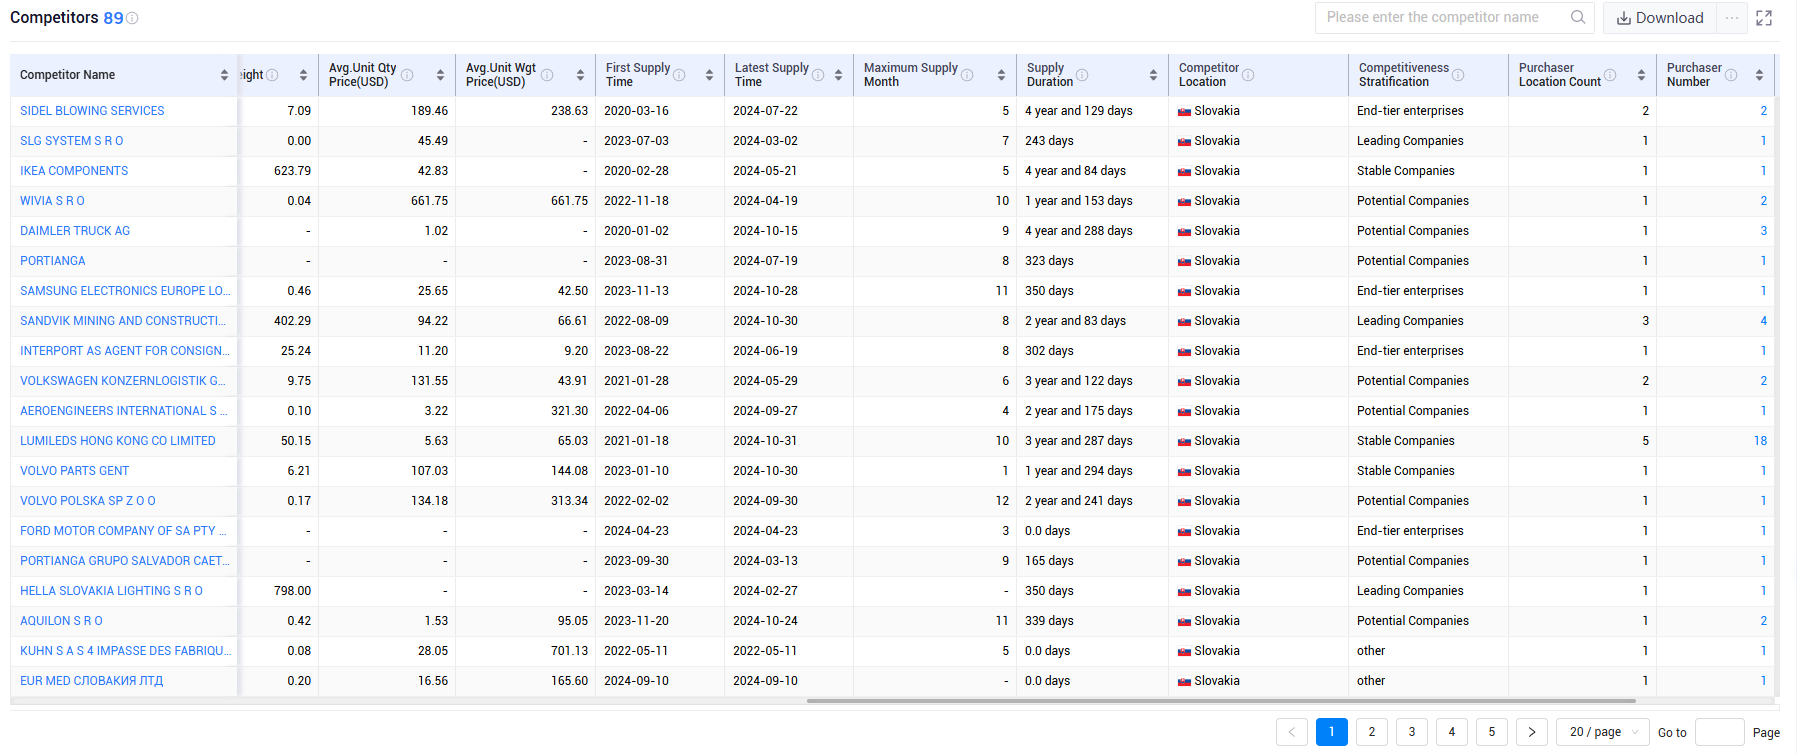The image size is (1797, 754).
Task: Click the First Supply Time info icon
Action: 679,75
